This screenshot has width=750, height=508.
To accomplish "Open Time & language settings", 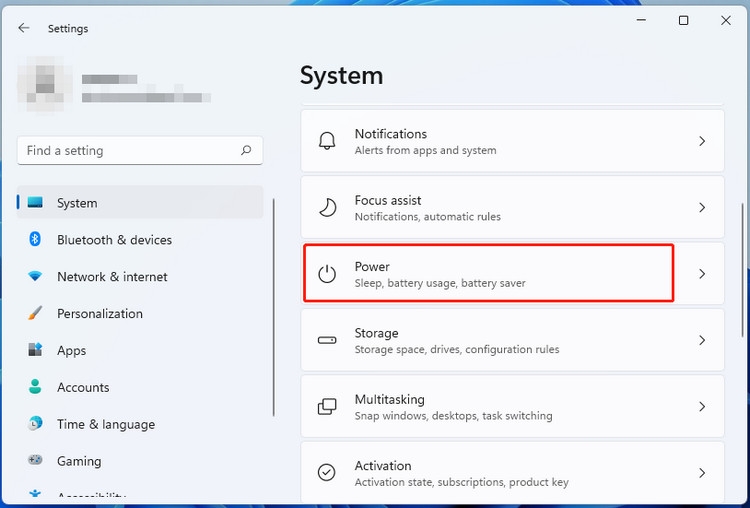I will coord(140,424).
